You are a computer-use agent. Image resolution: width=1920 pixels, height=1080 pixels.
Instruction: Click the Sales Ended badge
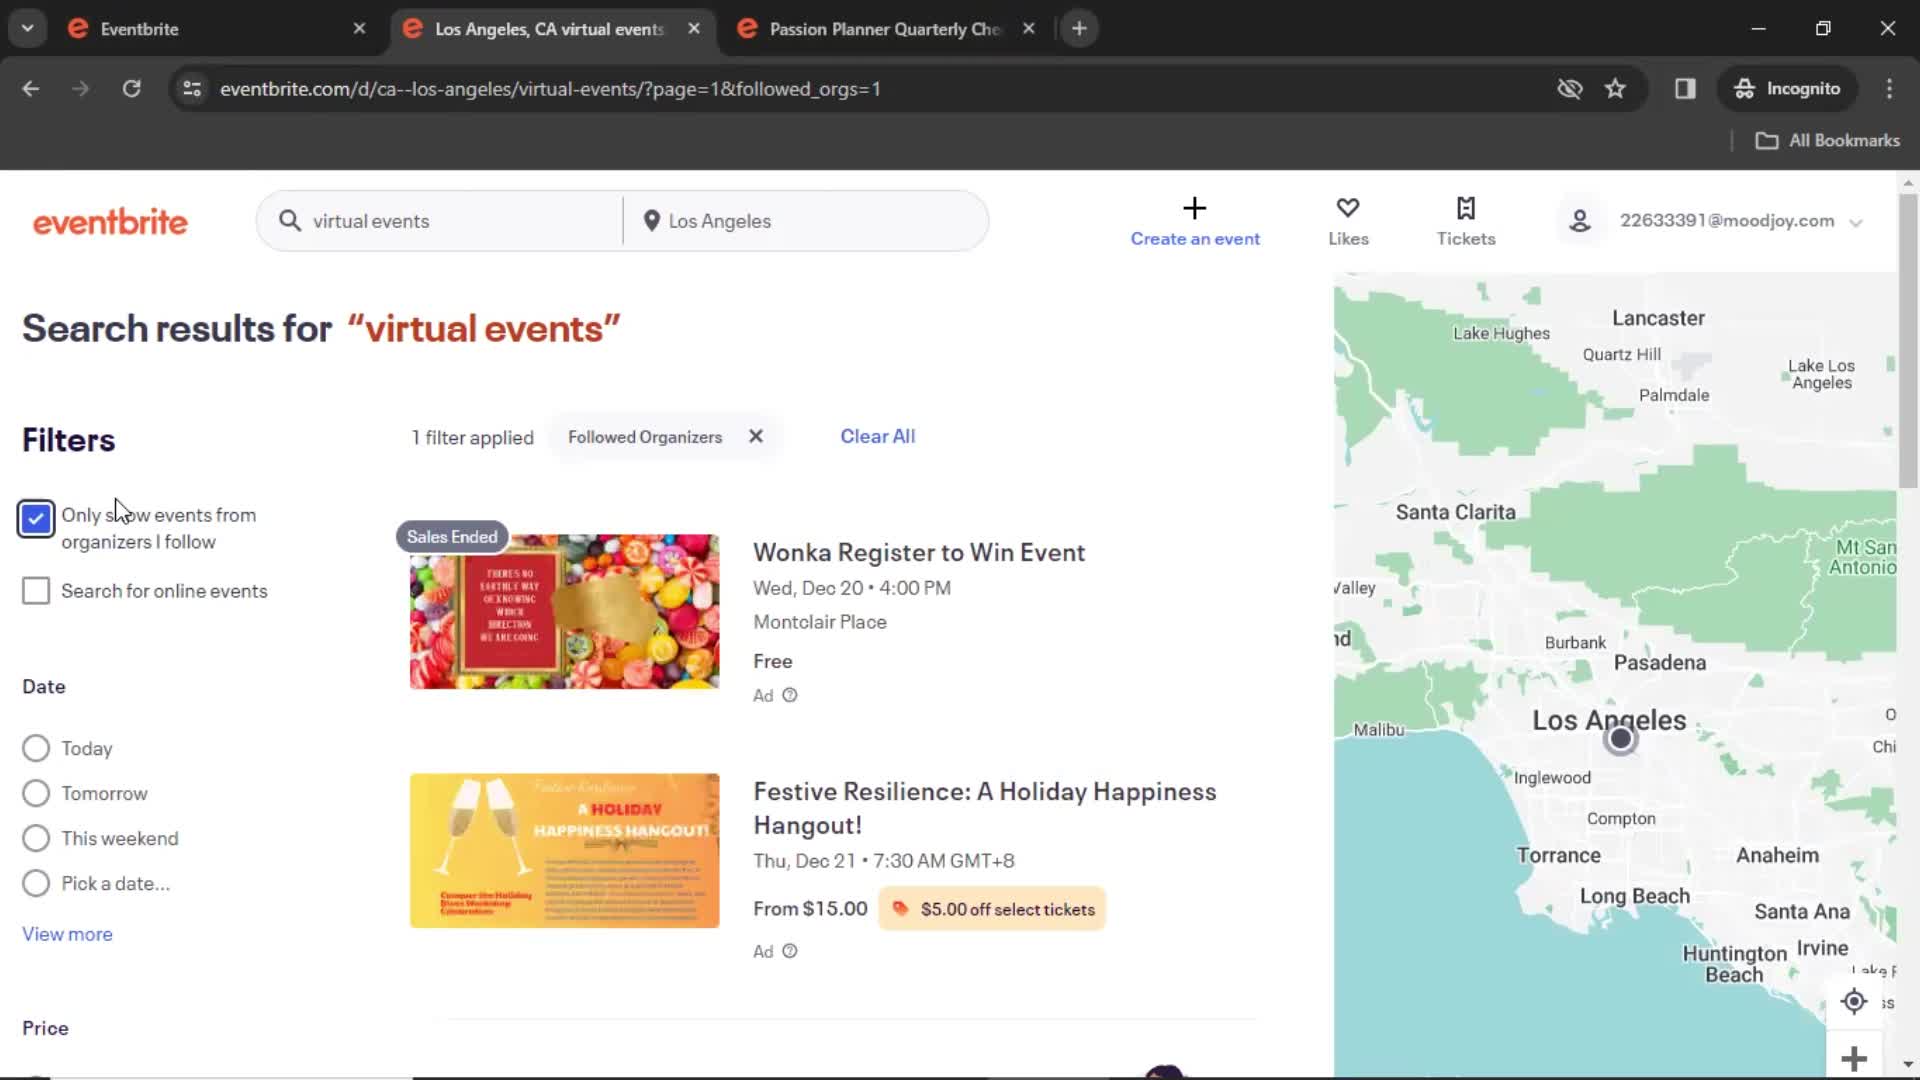click(452, 537)
